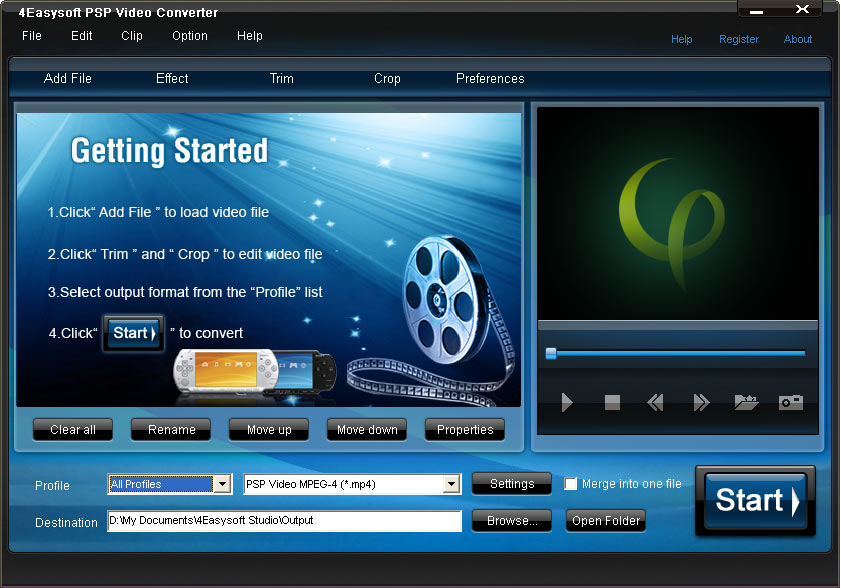Open the PSP Video MPEG-4 format dropdown
The image size is (841, 588).
click(452, 484)
